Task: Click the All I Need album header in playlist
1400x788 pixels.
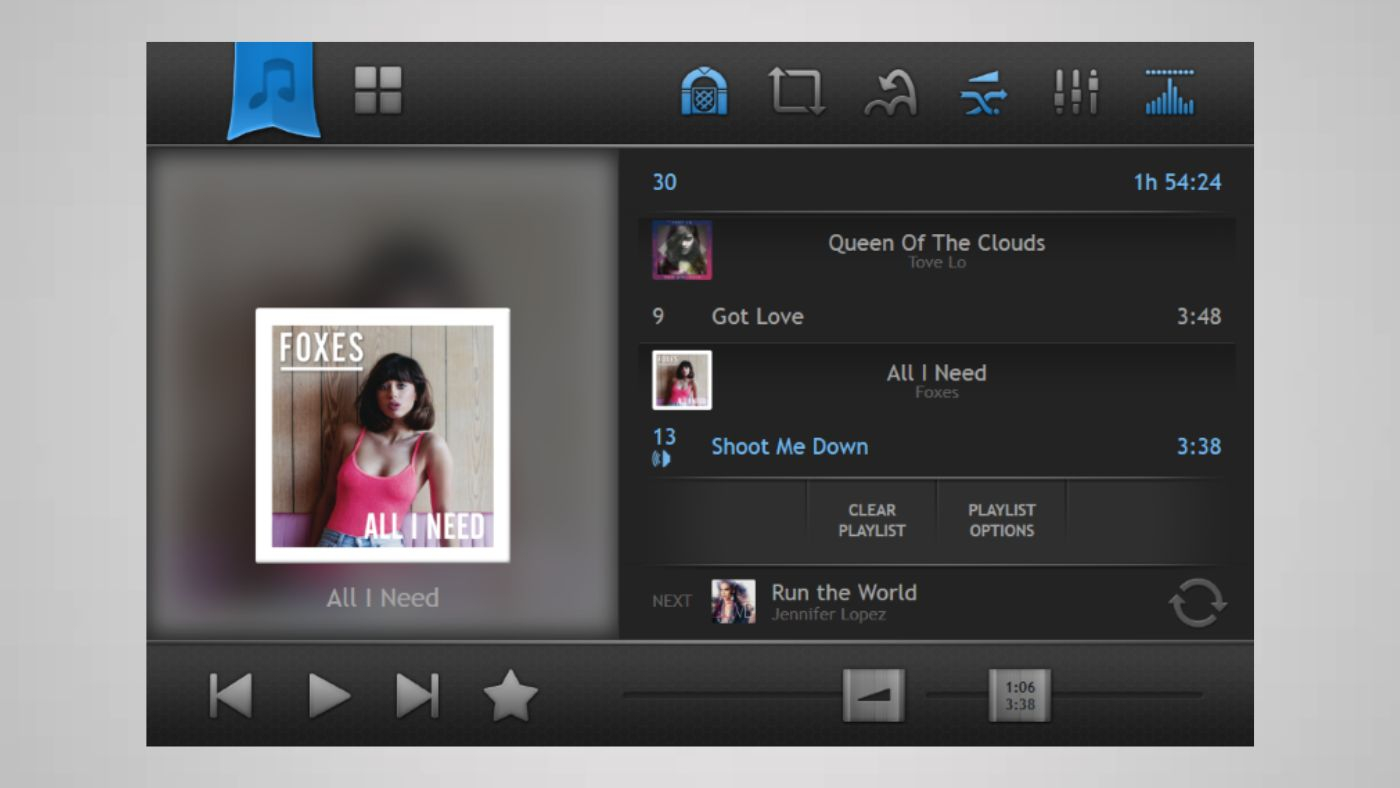Action: 937,380
